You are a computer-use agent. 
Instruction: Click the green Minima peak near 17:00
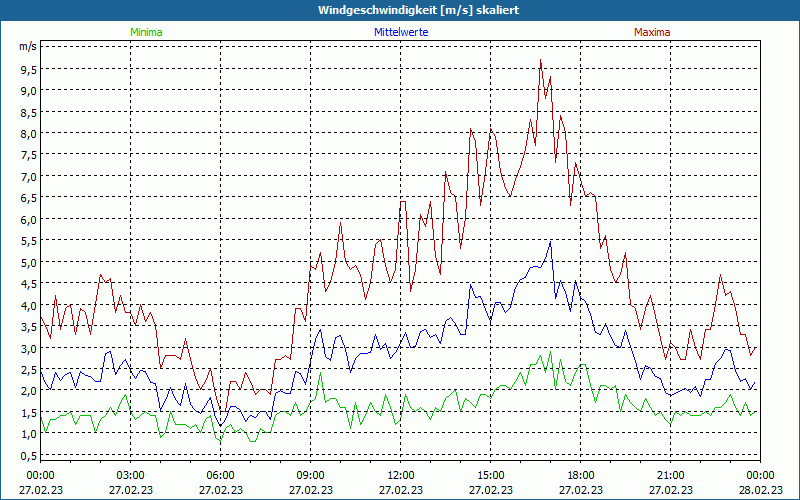tap(550, 352)
